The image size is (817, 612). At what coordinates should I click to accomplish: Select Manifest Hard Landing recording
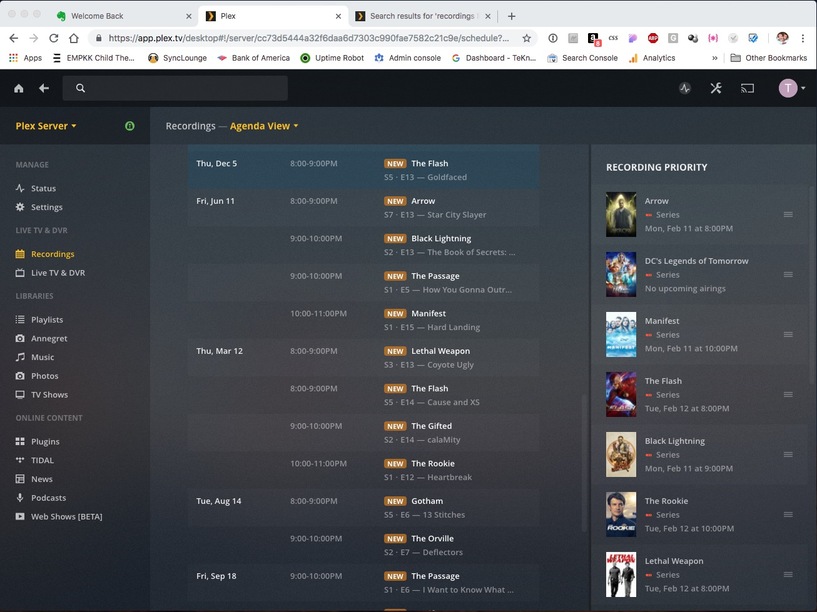click(x=363, y=320)
